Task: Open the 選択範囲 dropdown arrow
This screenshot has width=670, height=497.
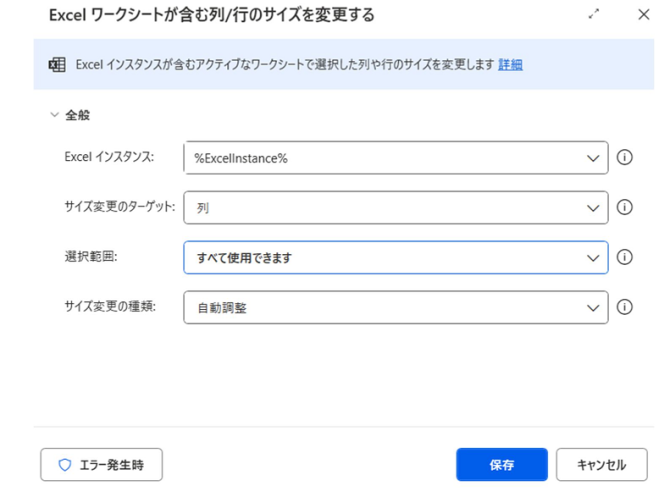Action: pyautogui.click(x=593, y=258)
